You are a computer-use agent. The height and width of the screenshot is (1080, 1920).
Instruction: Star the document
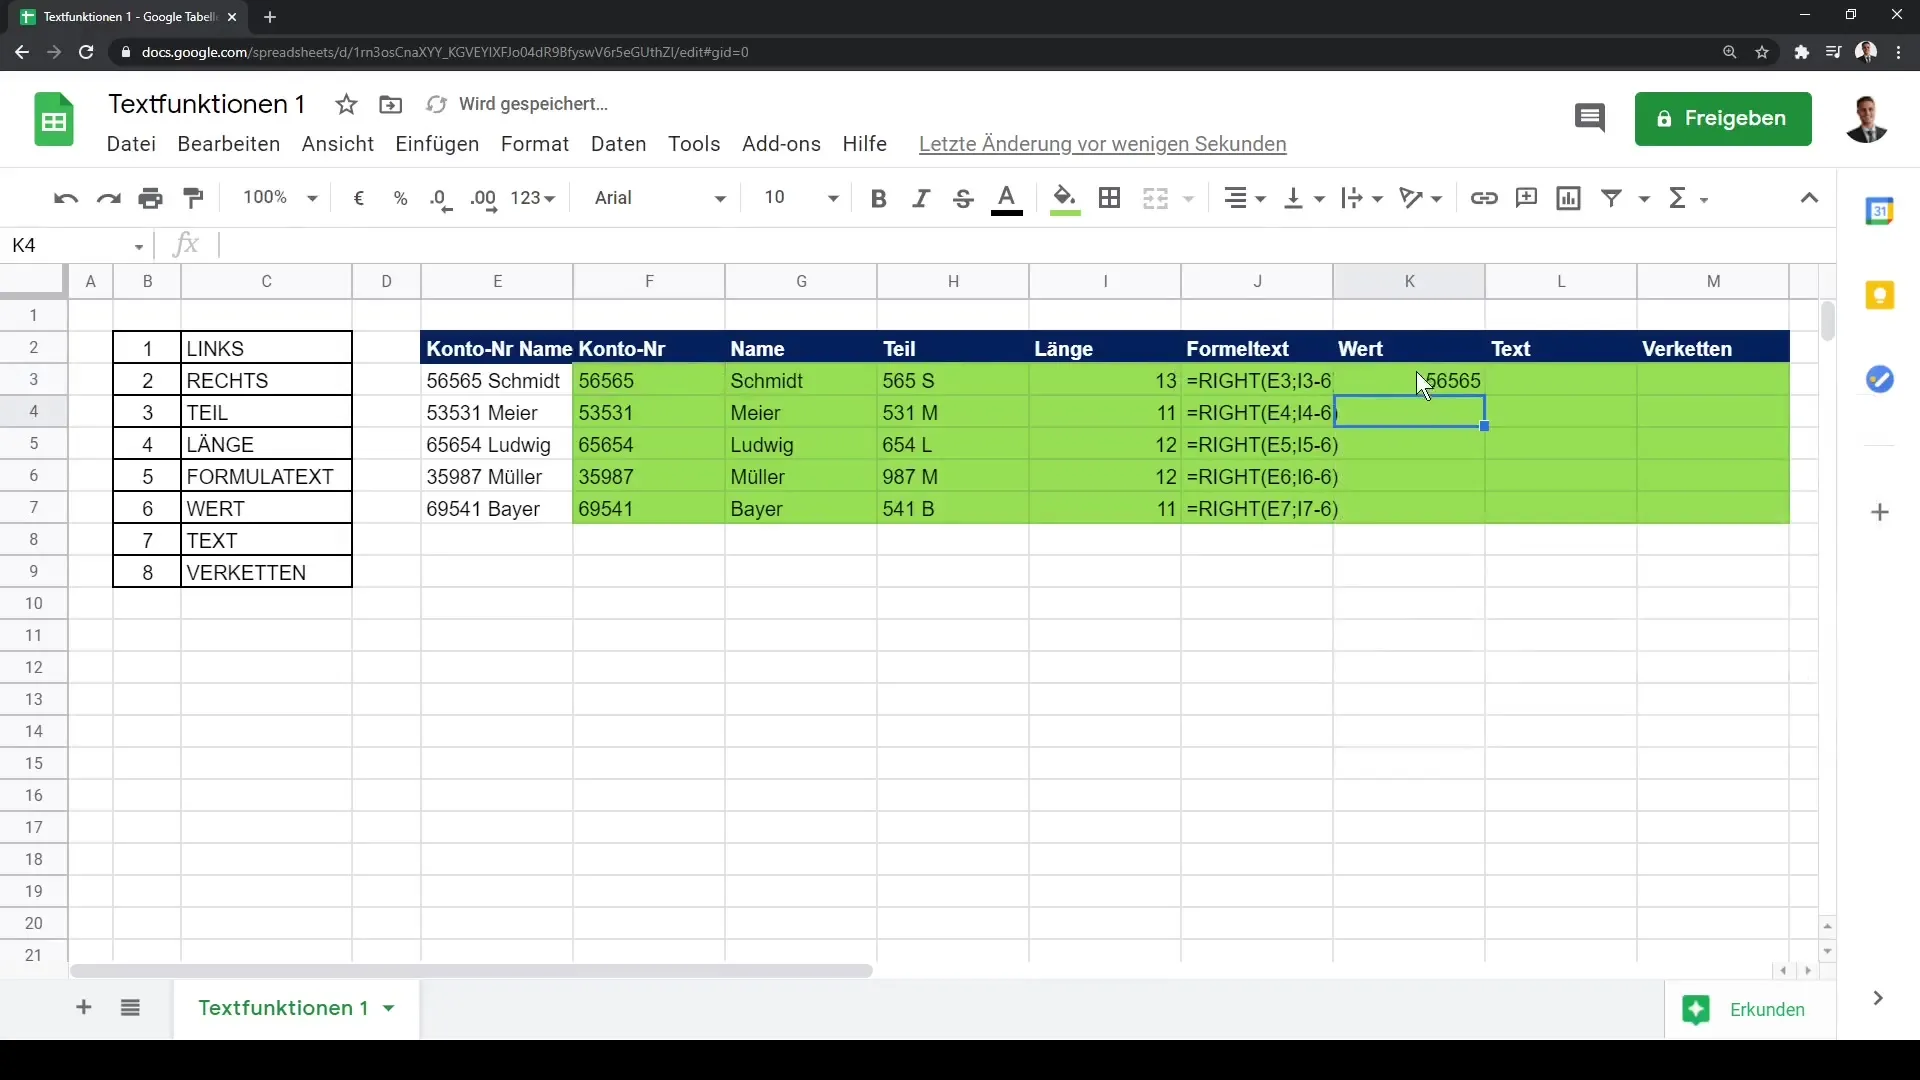[x=346, y=104]
